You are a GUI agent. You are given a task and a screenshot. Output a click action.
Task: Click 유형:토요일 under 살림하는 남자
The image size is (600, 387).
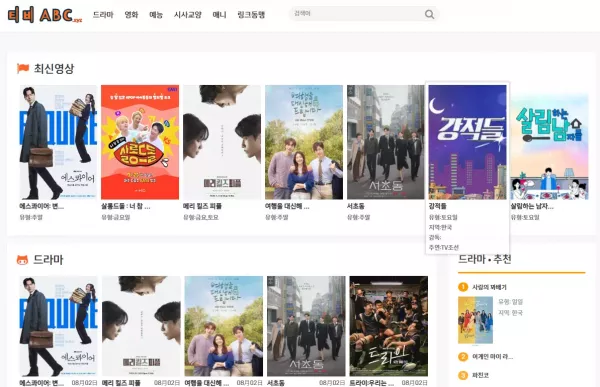[525, 217]
